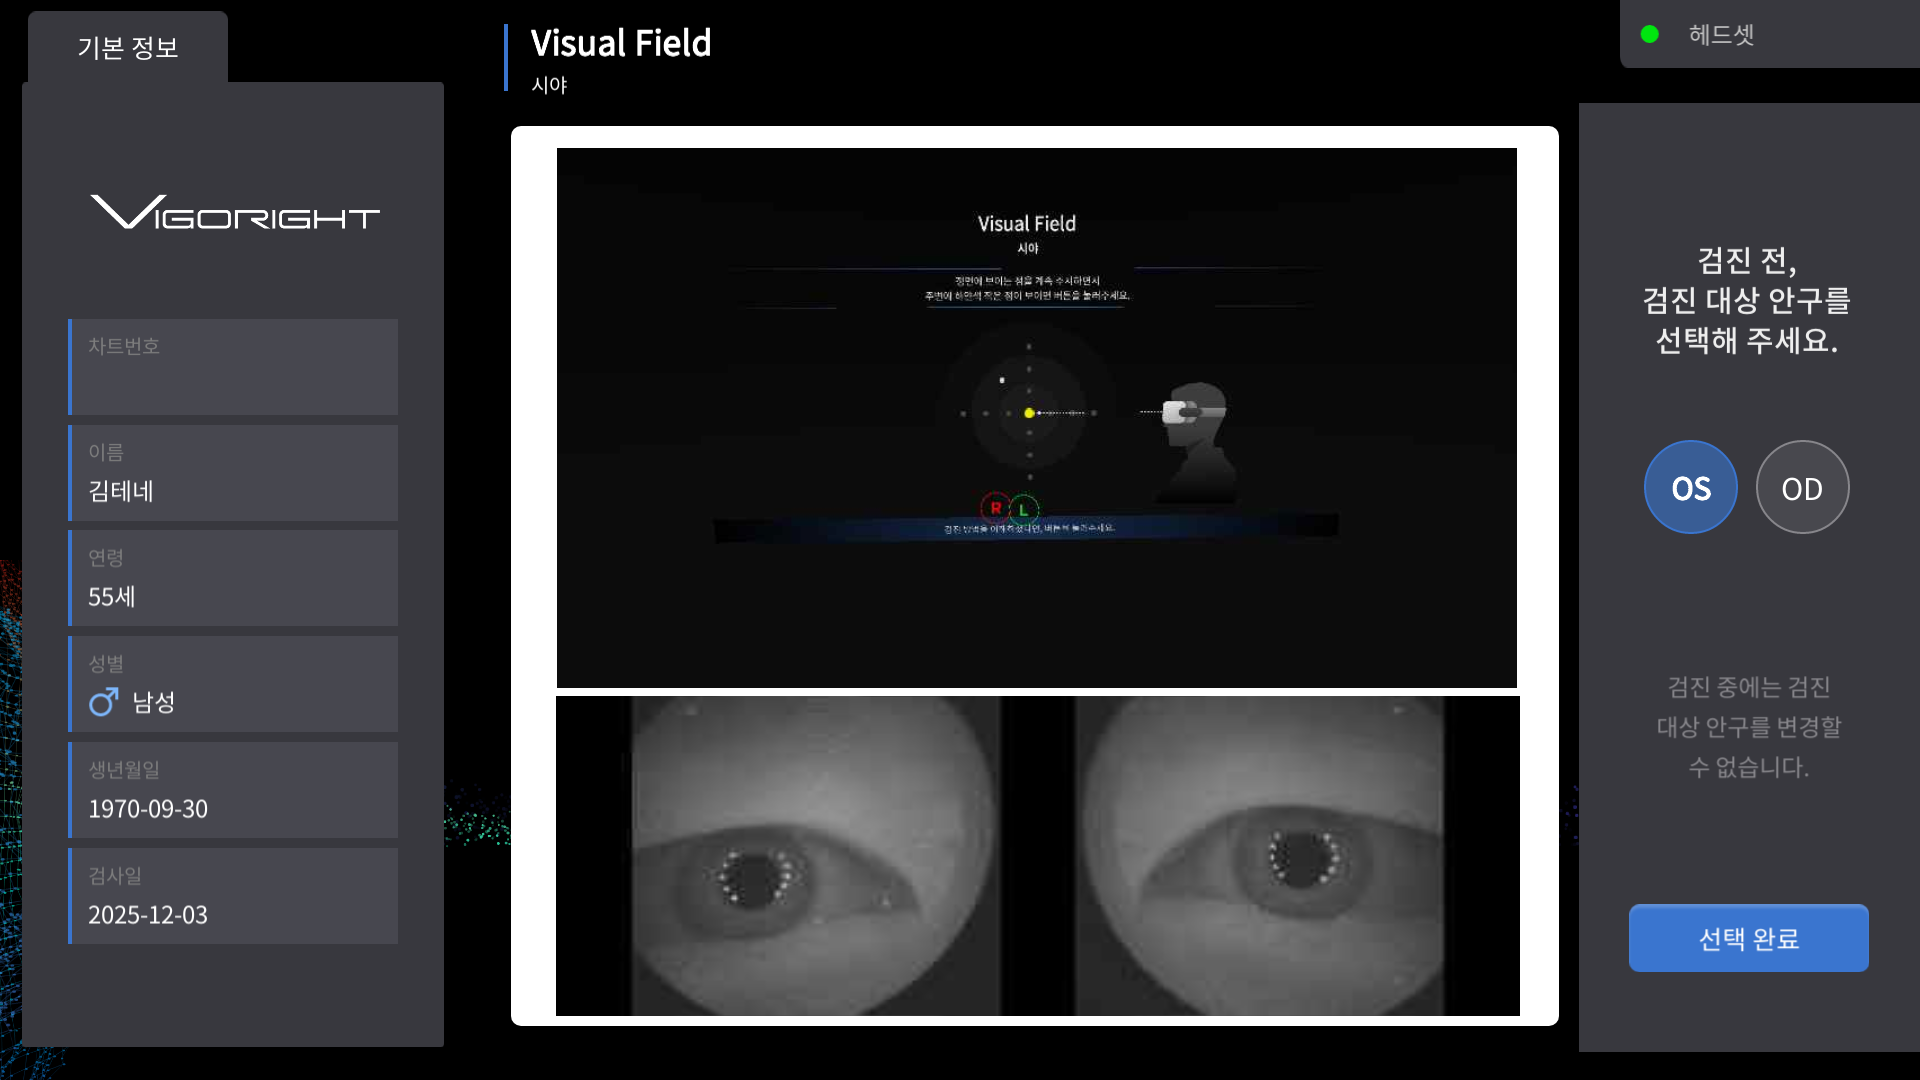Click the Vigoright logo
Screen dimensions: 1920x1080
point(235,212)
